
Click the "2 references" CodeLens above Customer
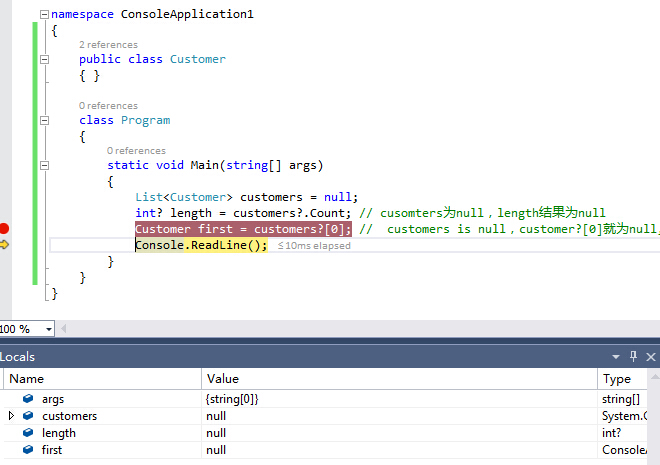tap(108, 45)
